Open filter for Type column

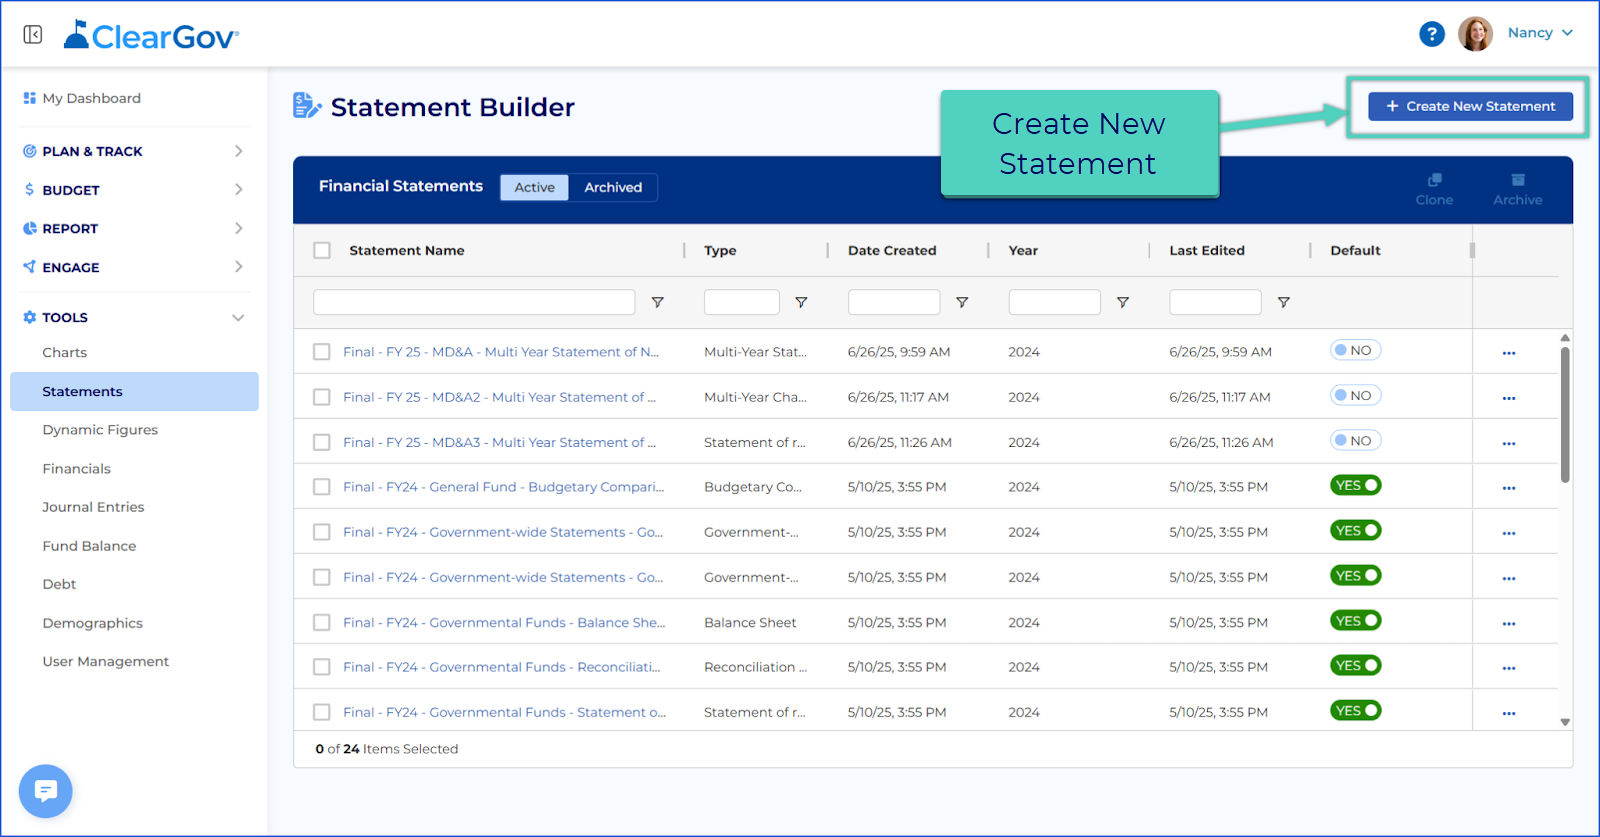[801, 302]
